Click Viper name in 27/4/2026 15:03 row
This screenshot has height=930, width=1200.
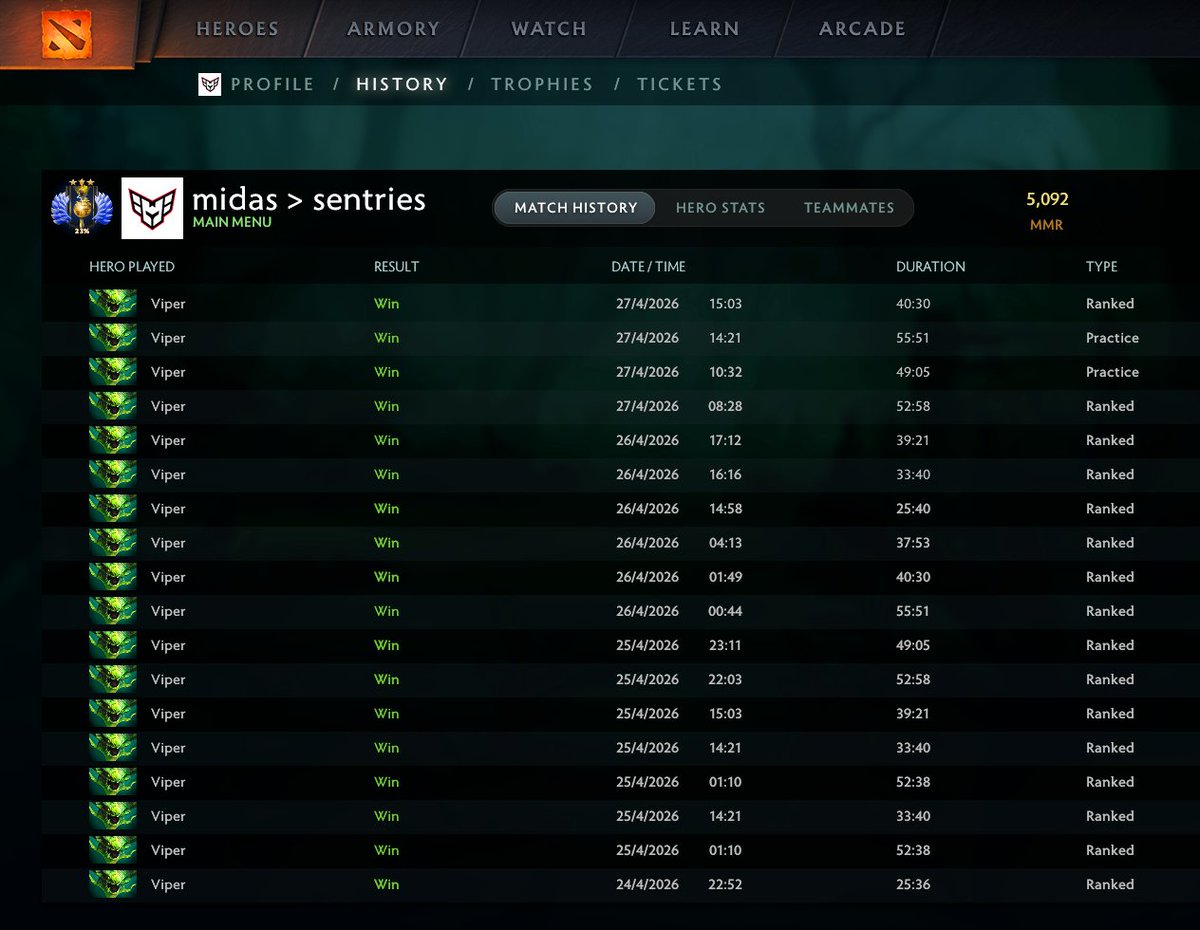(x=168, y=303)
